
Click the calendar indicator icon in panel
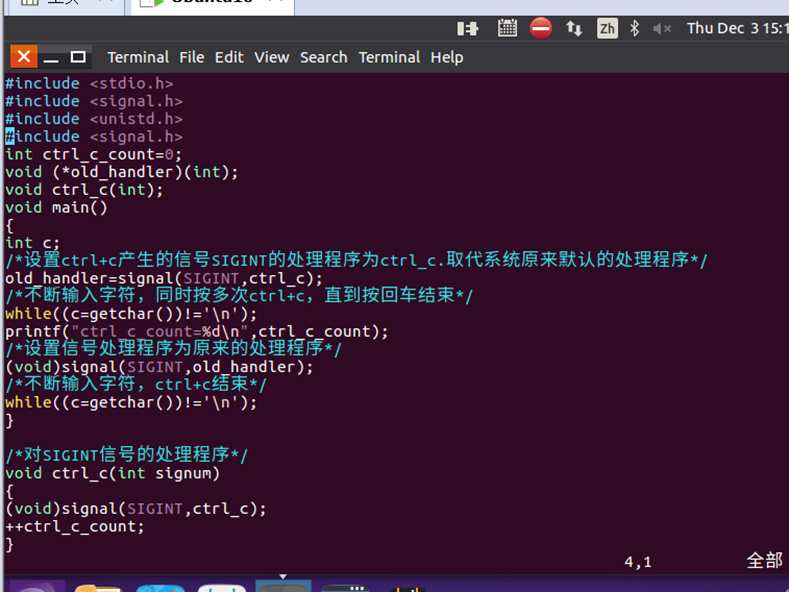point(507,28)
